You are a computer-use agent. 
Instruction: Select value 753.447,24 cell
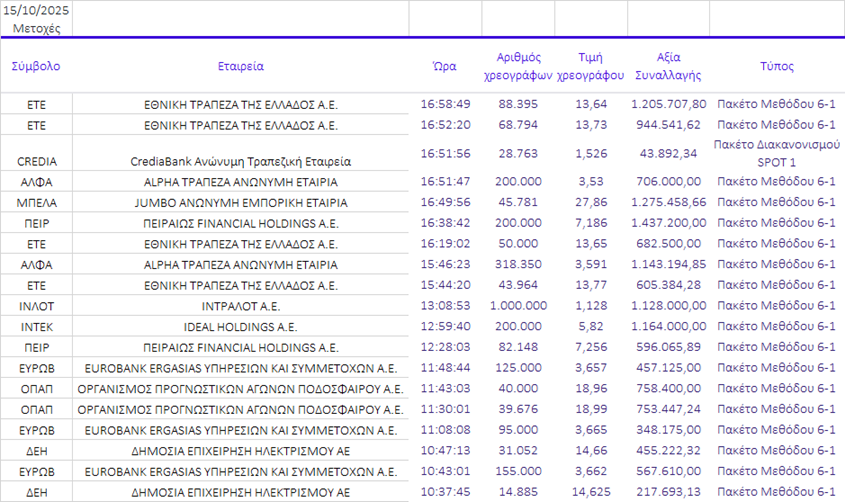tap(668, 409)
